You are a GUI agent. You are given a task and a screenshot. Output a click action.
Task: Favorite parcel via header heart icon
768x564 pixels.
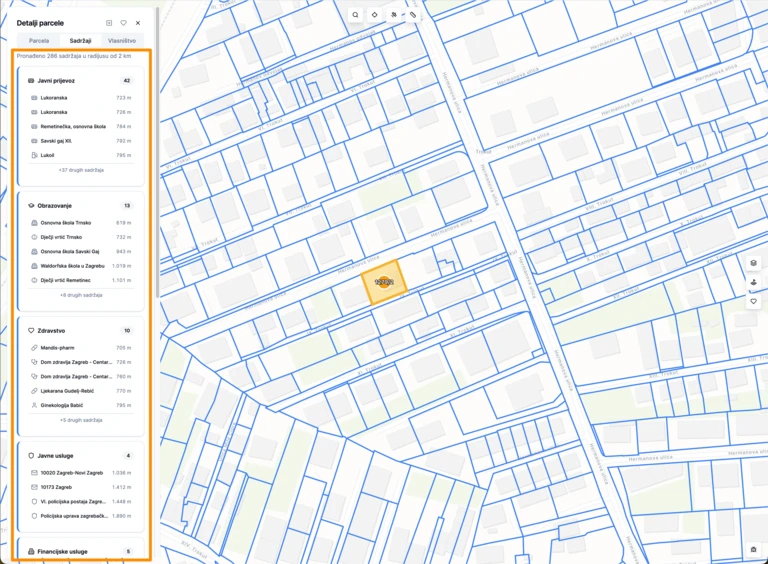(123, 22)
